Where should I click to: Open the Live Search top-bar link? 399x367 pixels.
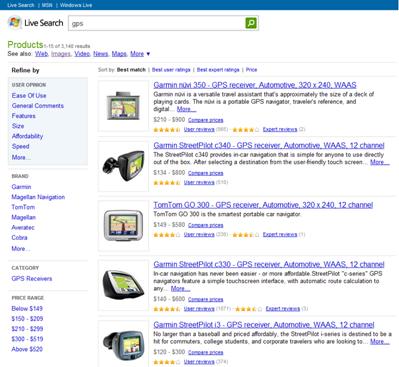click(x=21, y=5)
